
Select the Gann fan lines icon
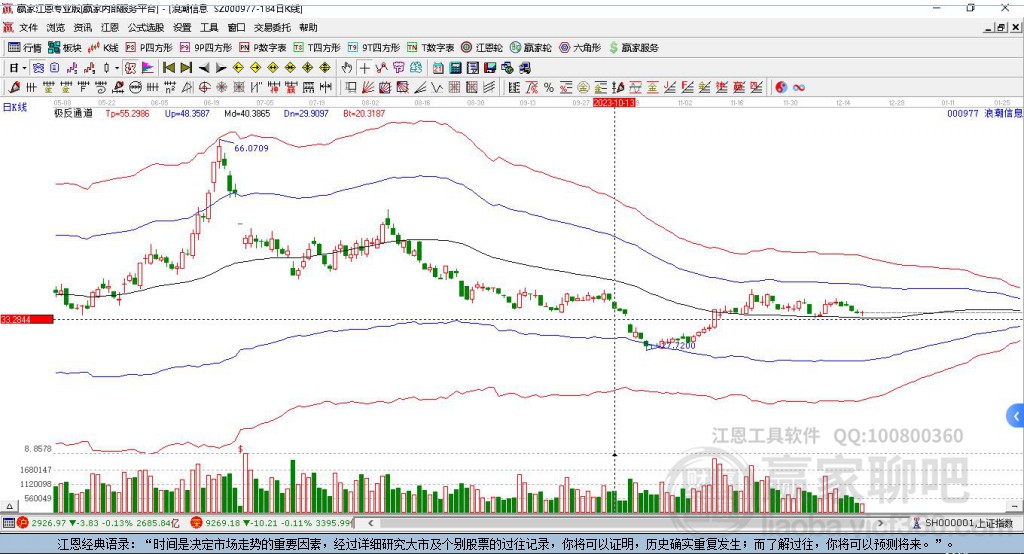click(368, 87)
